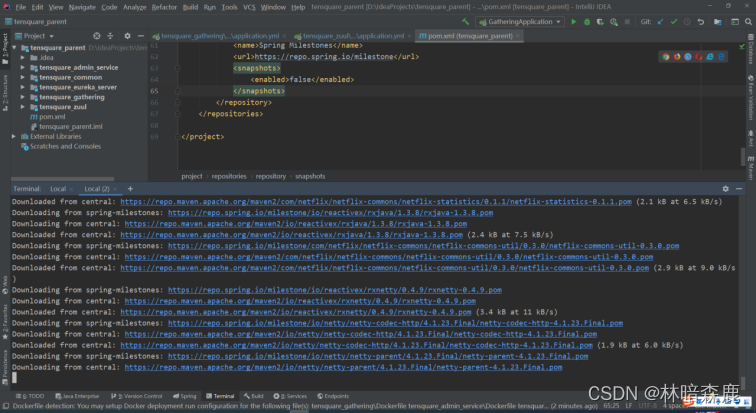The image size is (756, 413).
Task: Open the Database side tool window
Action: (751, 50)
